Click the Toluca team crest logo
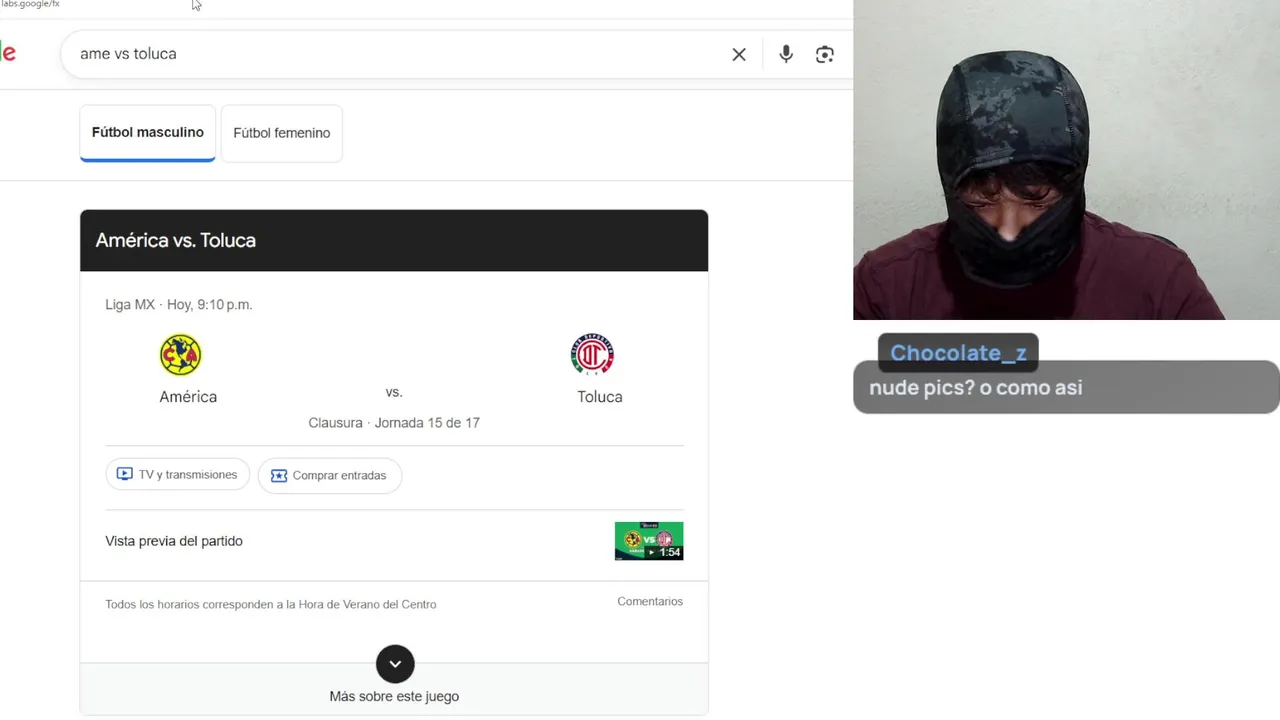The width and height of the screenshot is (1280, 720). [592, 355]
